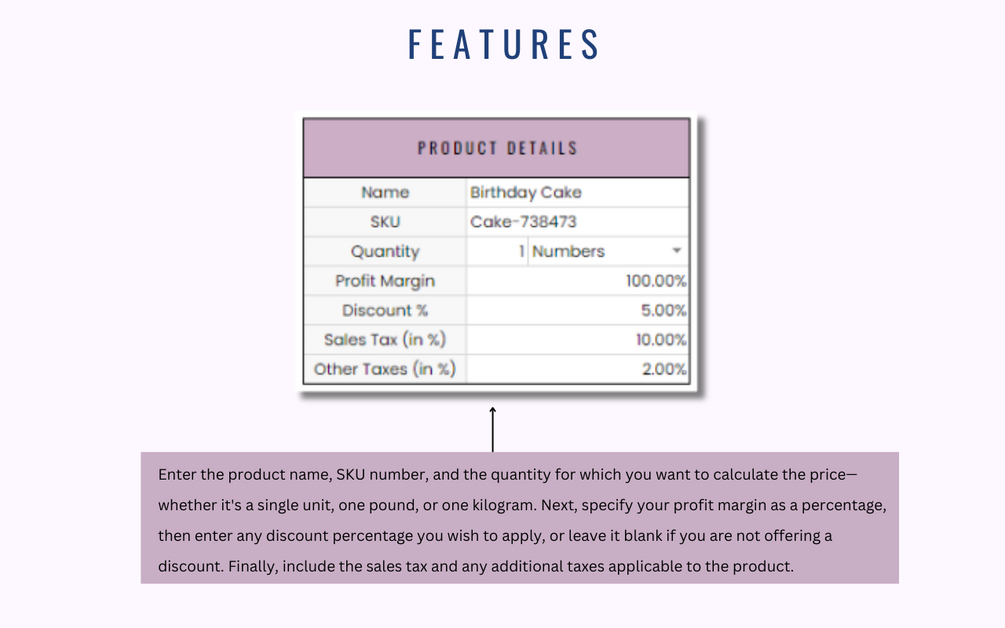Click the upward arrow below the table
Screen dimensions: 1005x628
[493, 428]
